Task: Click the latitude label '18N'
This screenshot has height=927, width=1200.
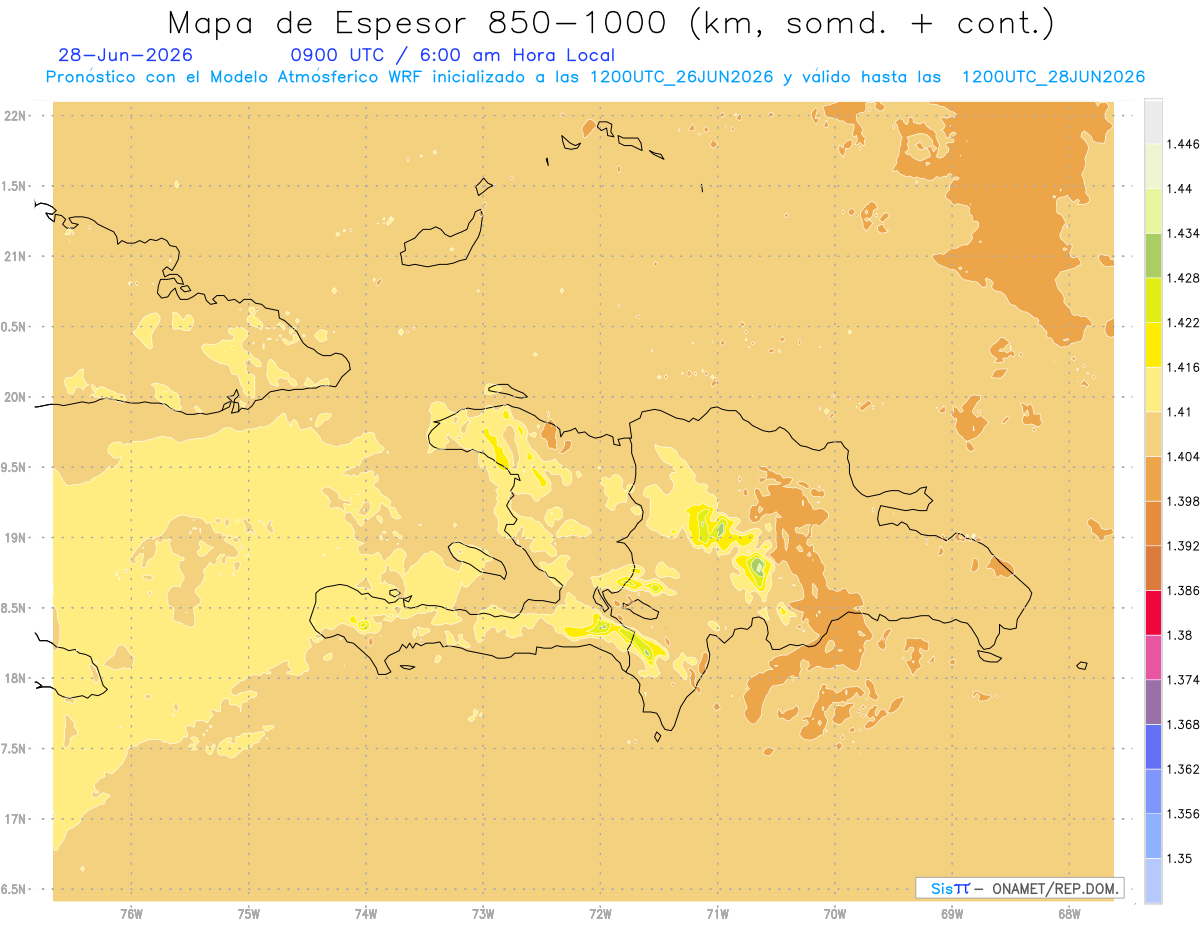Action: point(17,678)
